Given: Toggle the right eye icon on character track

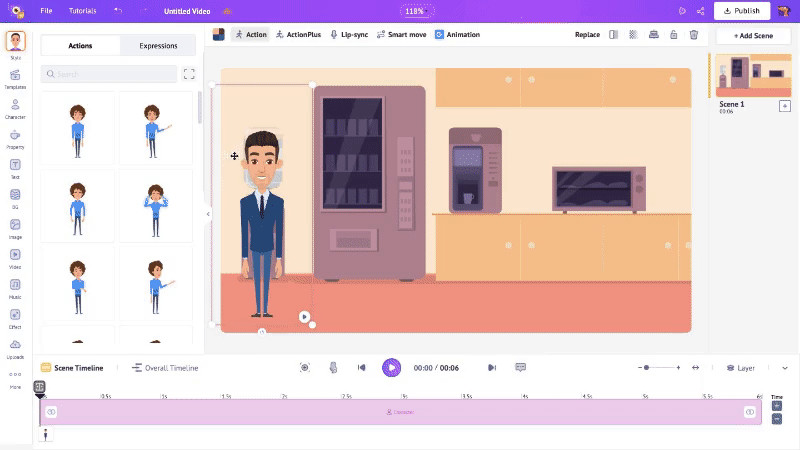Looking at the screenshot, I should pyautogui.click(x=749, y=412).
